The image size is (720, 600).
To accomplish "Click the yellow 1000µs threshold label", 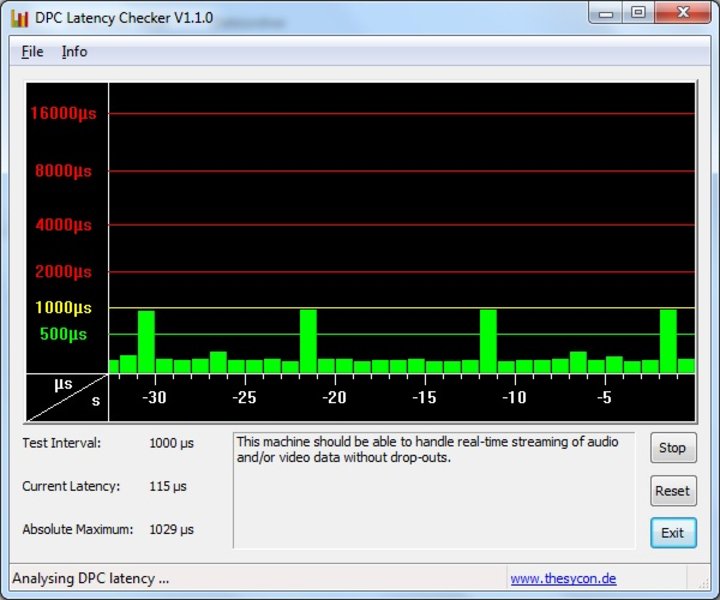I will pos(63,308).
